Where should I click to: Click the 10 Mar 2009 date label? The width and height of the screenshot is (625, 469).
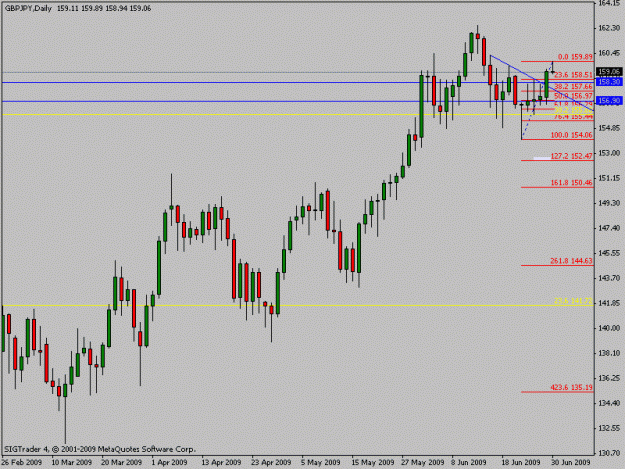[x=72, y=462]
